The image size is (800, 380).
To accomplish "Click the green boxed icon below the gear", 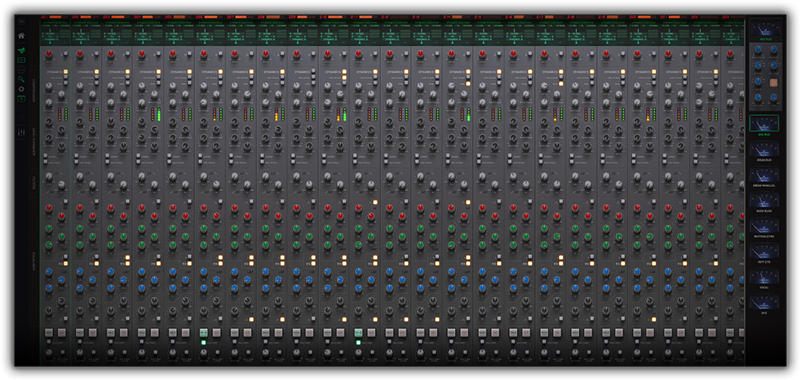I will pos(21,98).
